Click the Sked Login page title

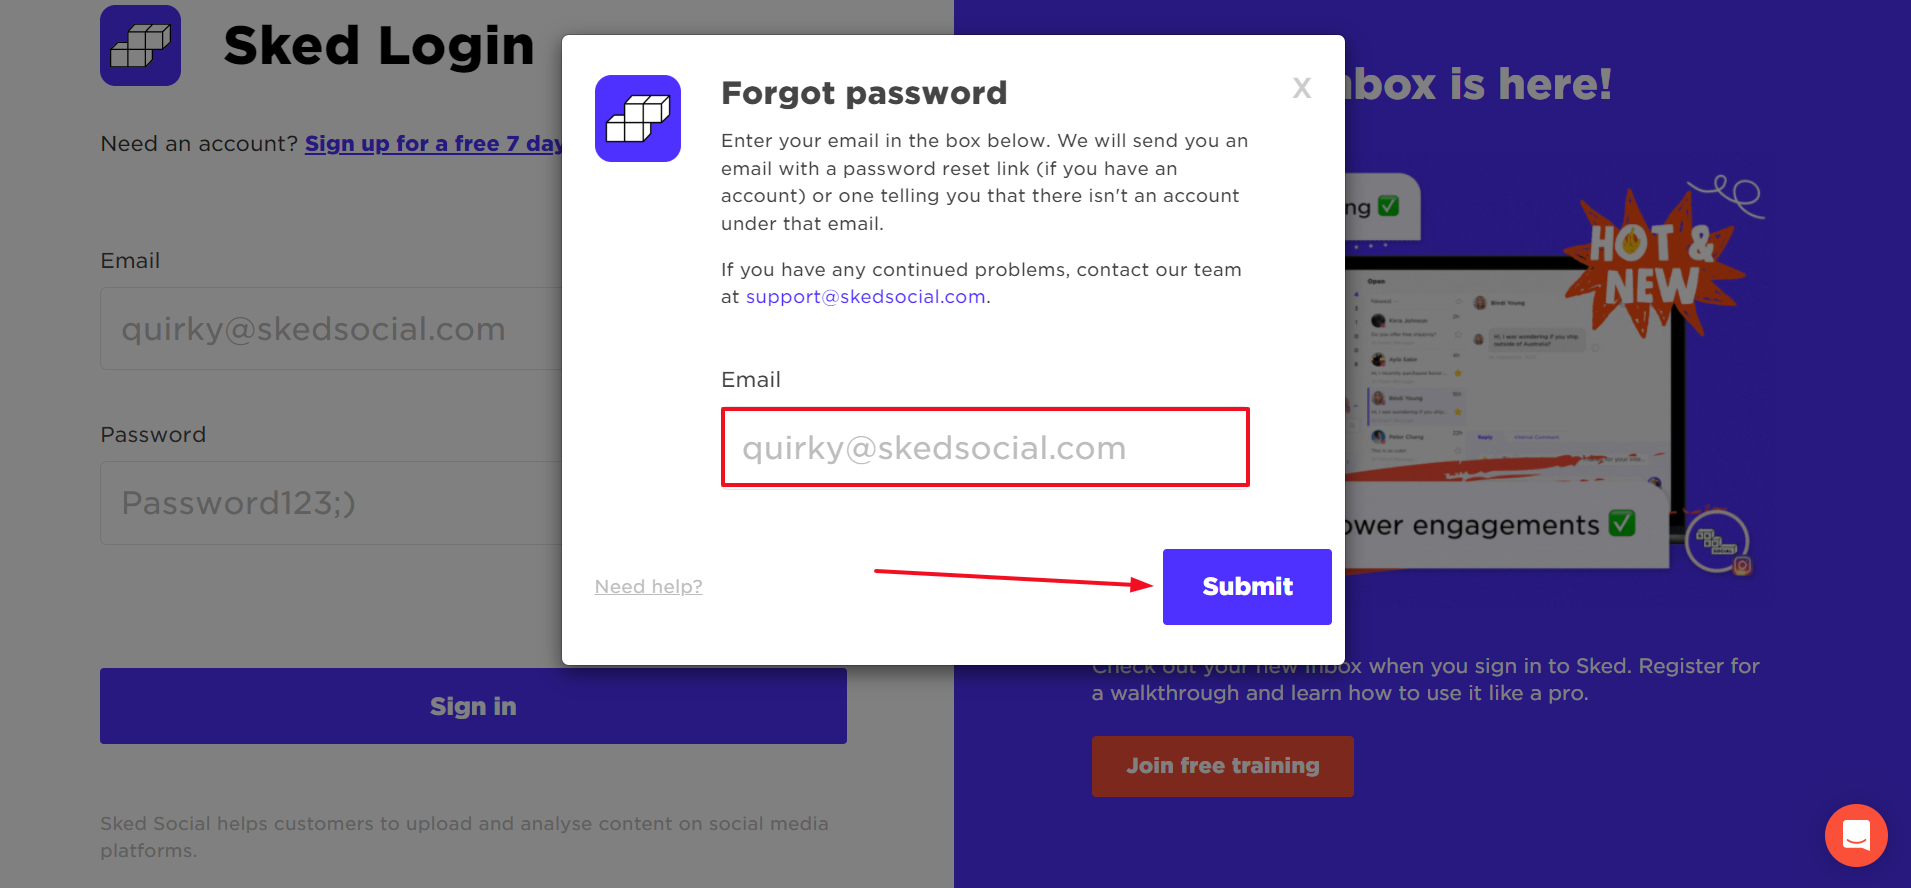(379, 46)
